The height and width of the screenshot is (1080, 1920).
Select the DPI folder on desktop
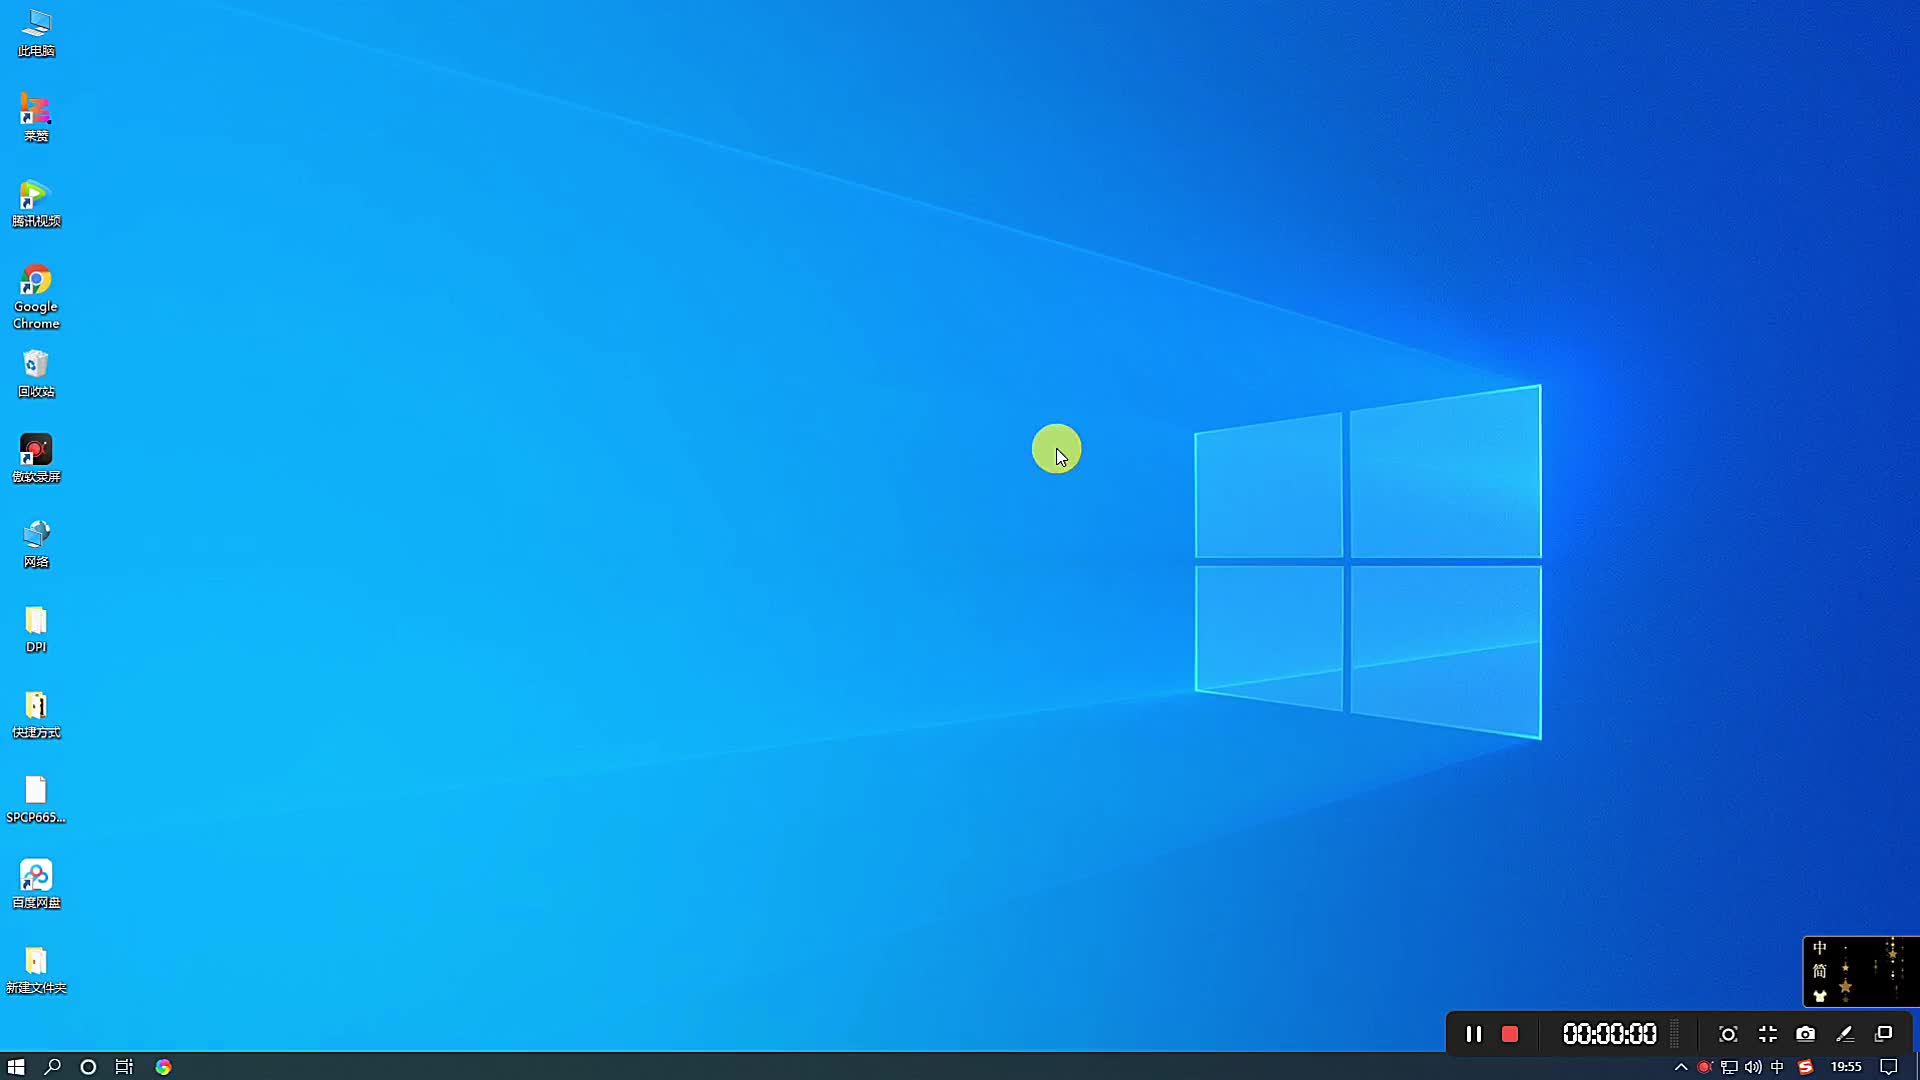coord(36,629)
